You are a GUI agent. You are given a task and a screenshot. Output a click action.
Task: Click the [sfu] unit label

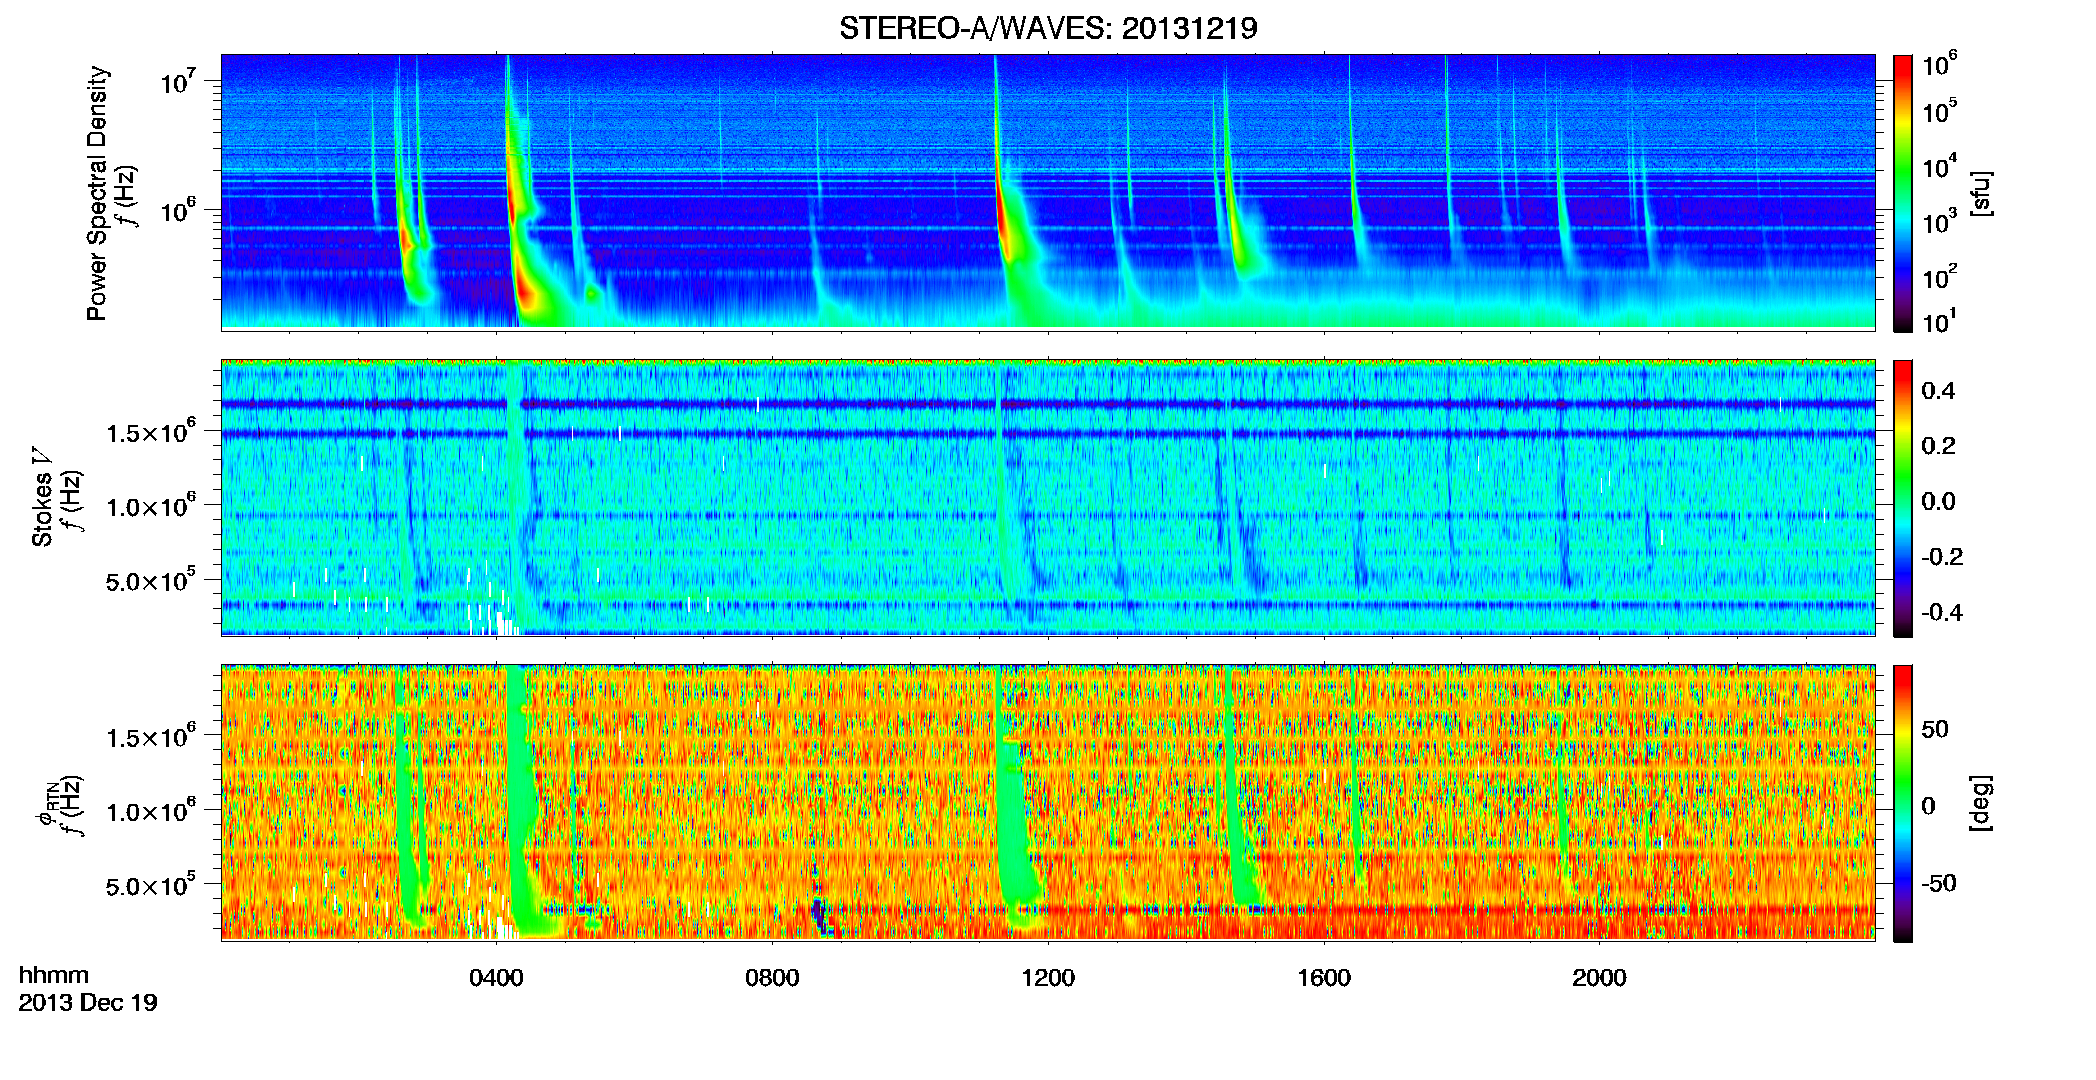pos(1980,193)
